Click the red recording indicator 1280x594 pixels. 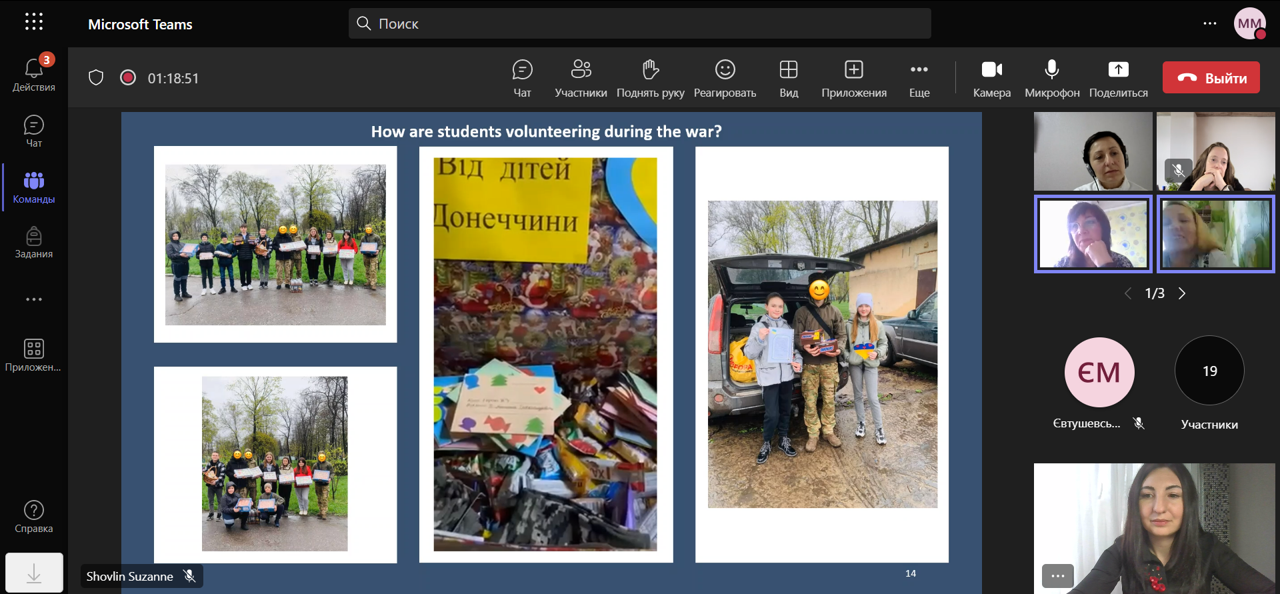tap(128, 77)
